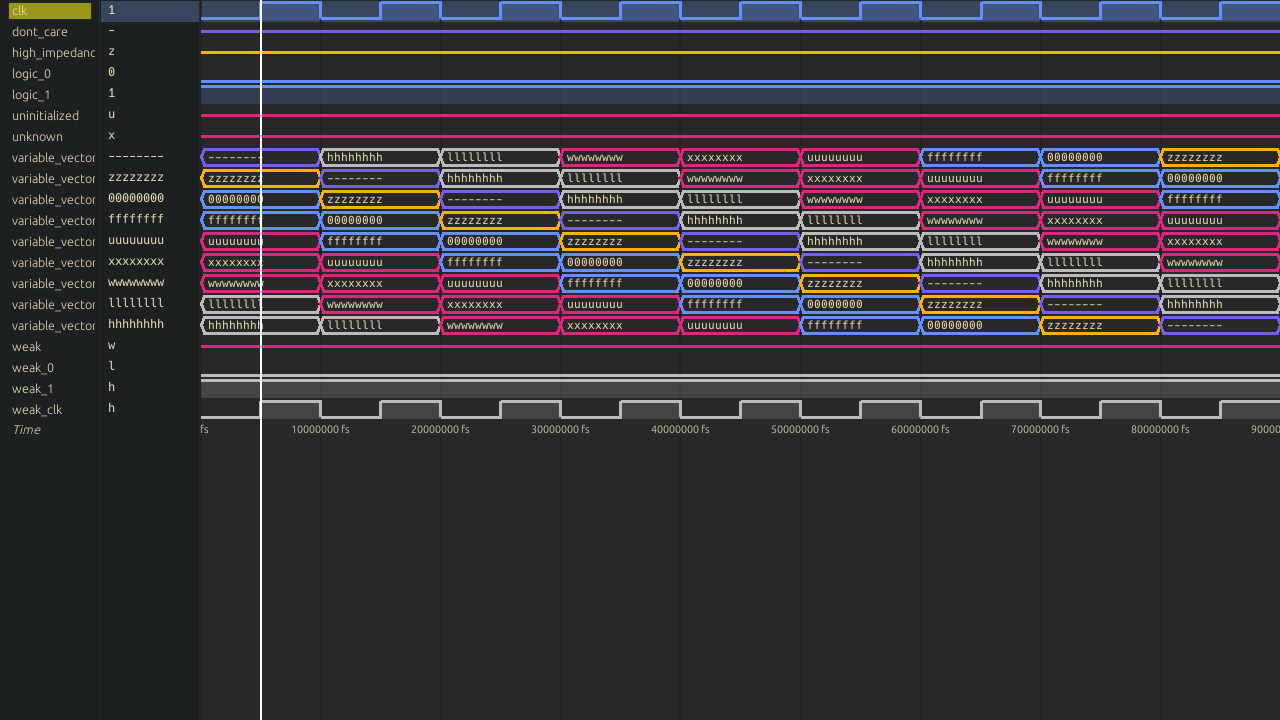Choose the unknown signal name
Image resolution: width=1280 pixels, height=720 pixels.
pos(37,137)
